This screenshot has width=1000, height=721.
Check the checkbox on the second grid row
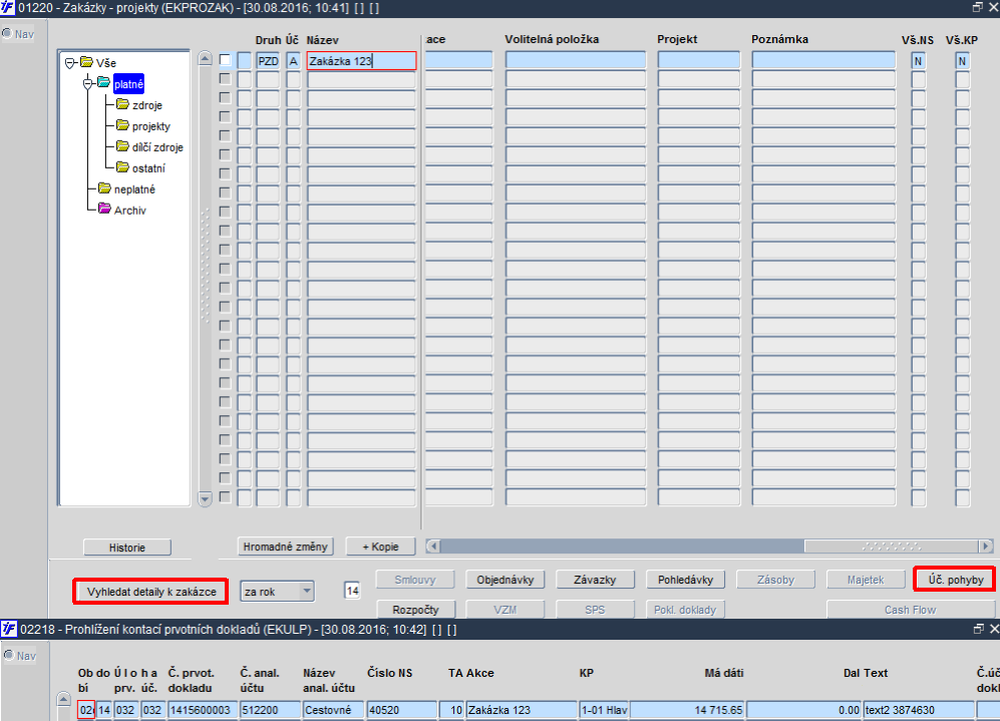coord(225,78)
